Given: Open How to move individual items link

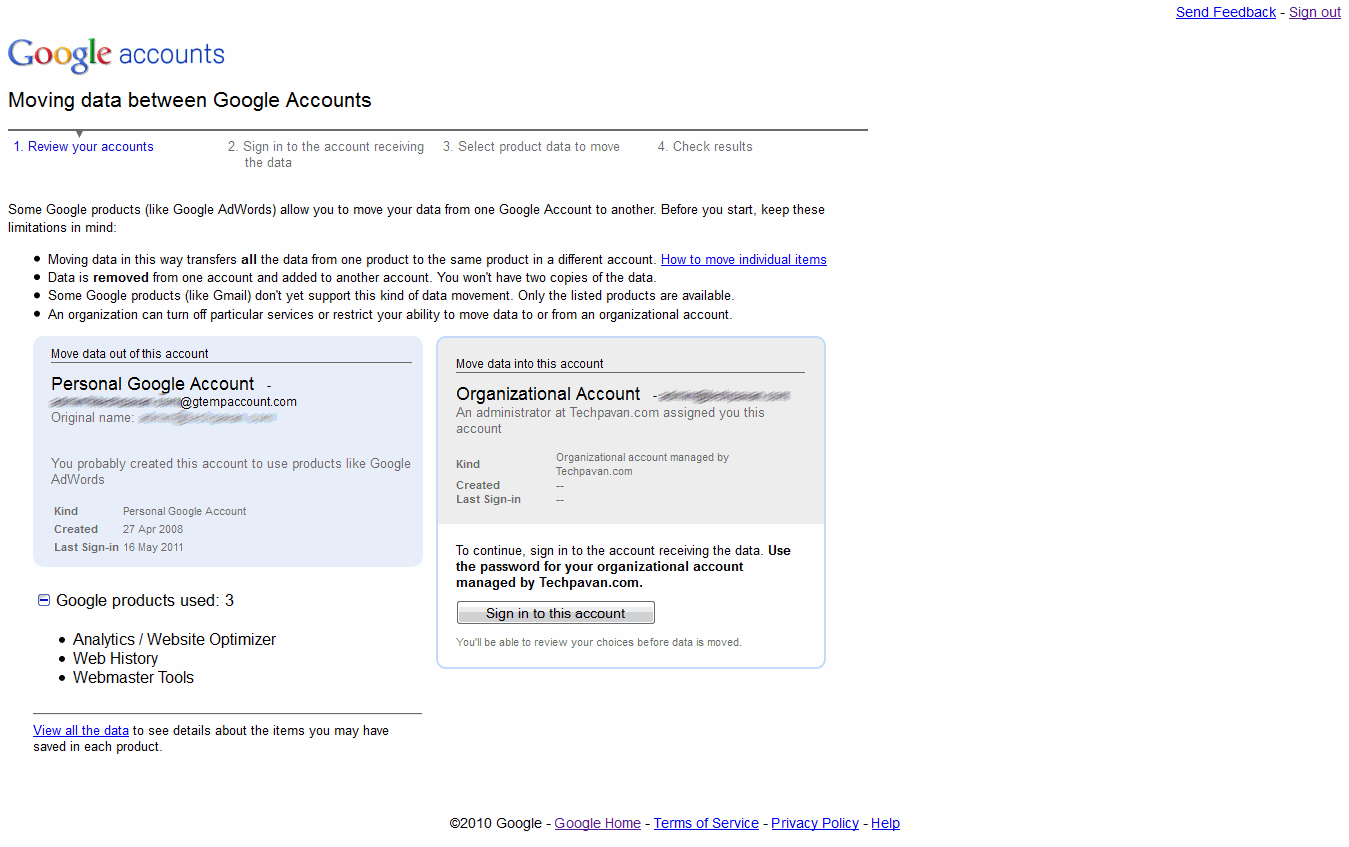Looking at the screenshot, I should (x=743, y=259).
